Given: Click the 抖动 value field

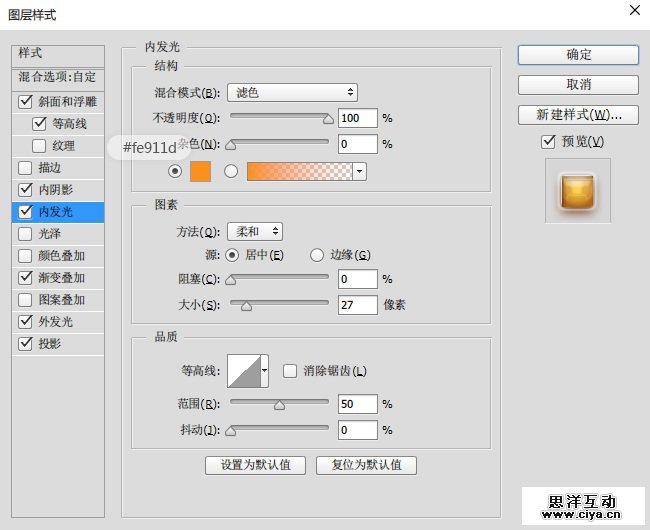Looking at the screenshot, I should click(358, 430).
